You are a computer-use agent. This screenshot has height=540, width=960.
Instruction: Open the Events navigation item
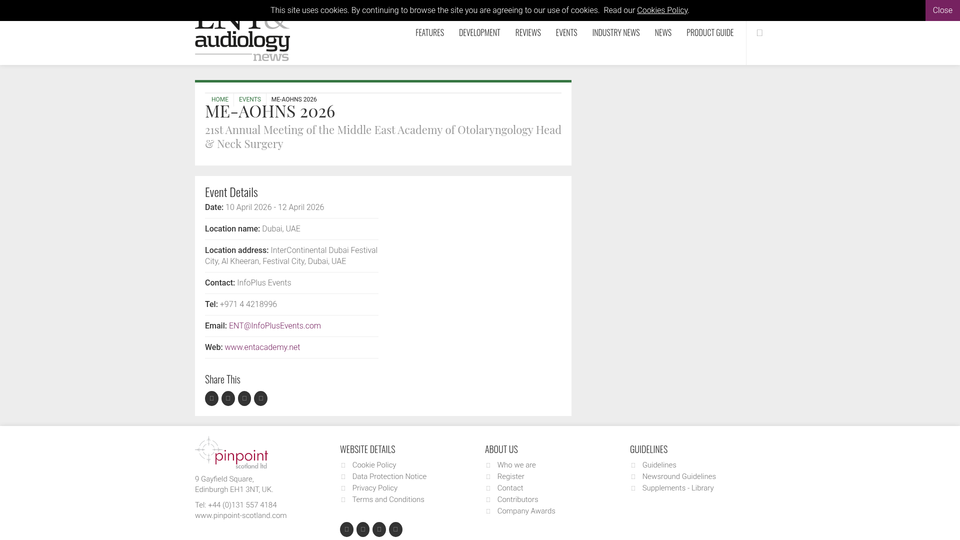pos(566,33)
